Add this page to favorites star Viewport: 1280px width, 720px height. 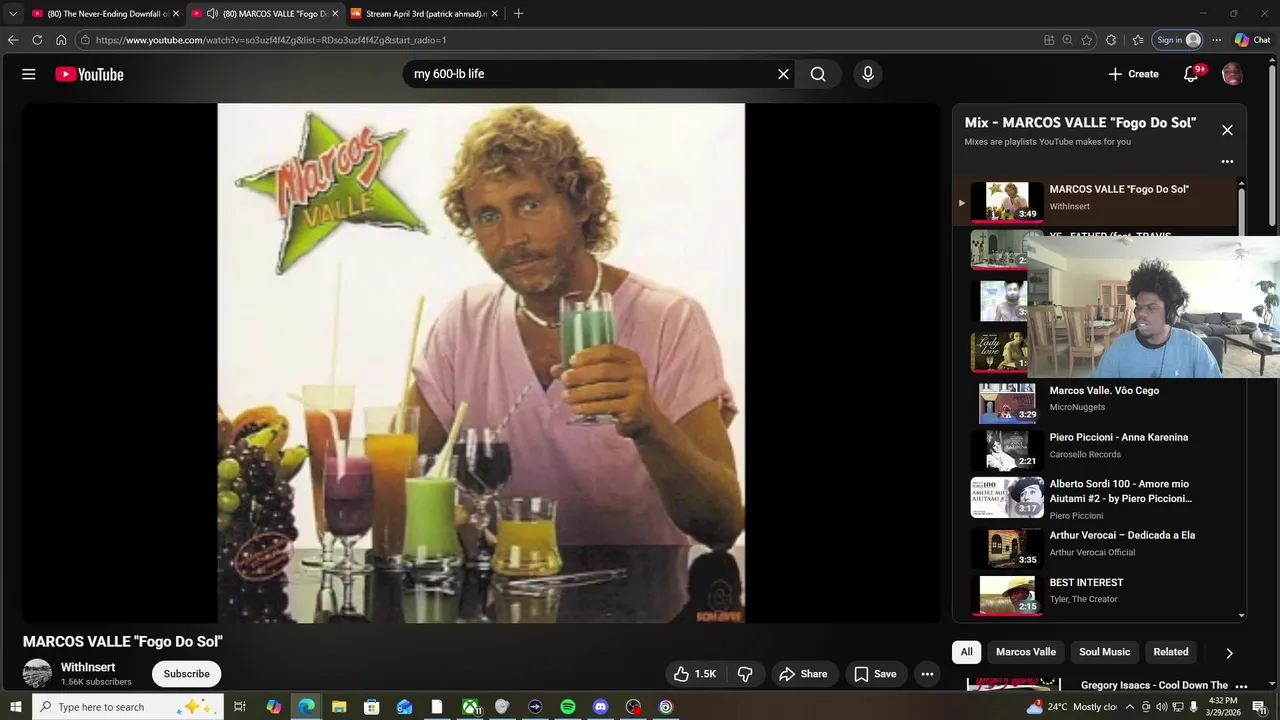pos(1087,40)
